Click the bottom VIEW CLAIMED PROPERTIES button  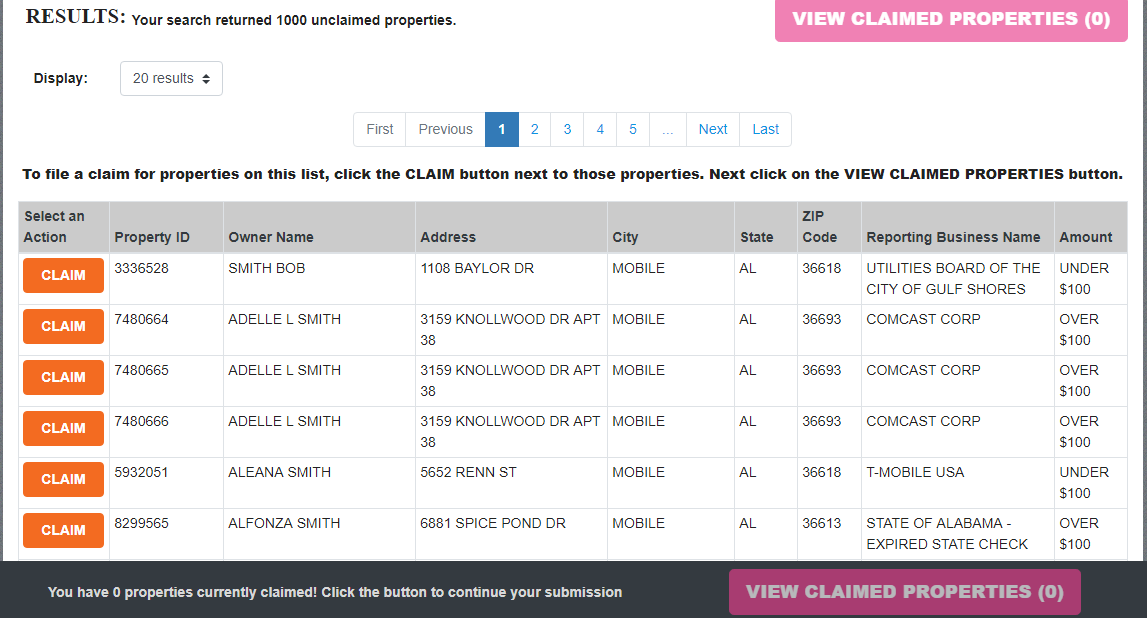pyautogui.click(x=904, y=591)
